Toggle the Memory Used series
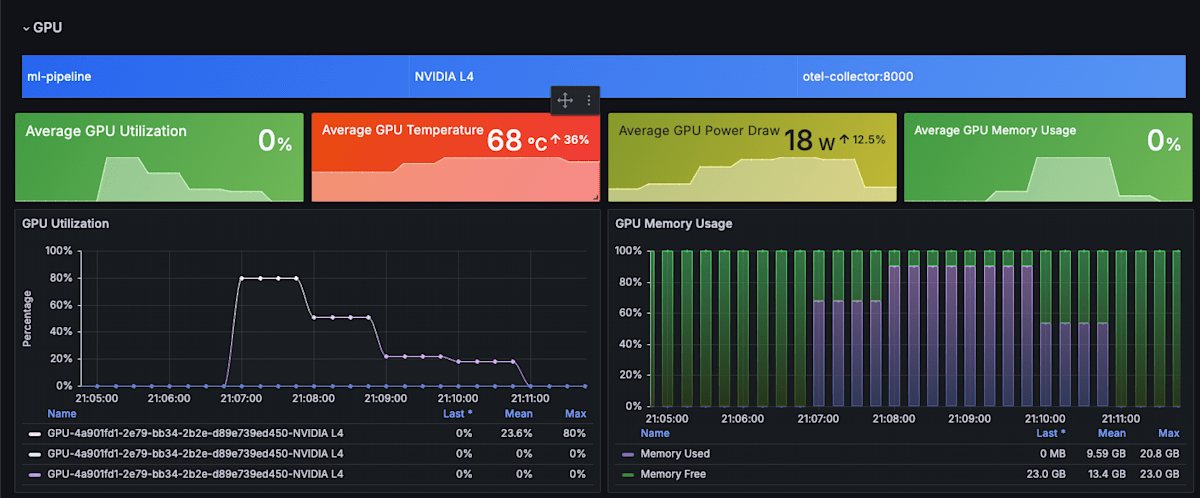 pos(675,454)
